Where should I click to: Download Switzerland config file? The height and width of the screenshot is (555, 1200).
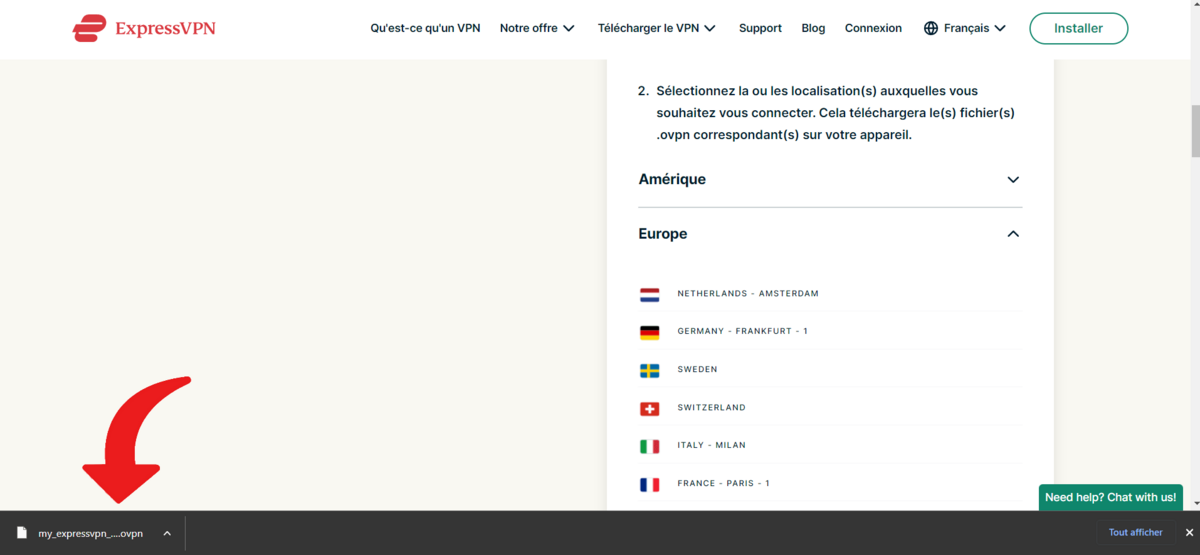711,408
